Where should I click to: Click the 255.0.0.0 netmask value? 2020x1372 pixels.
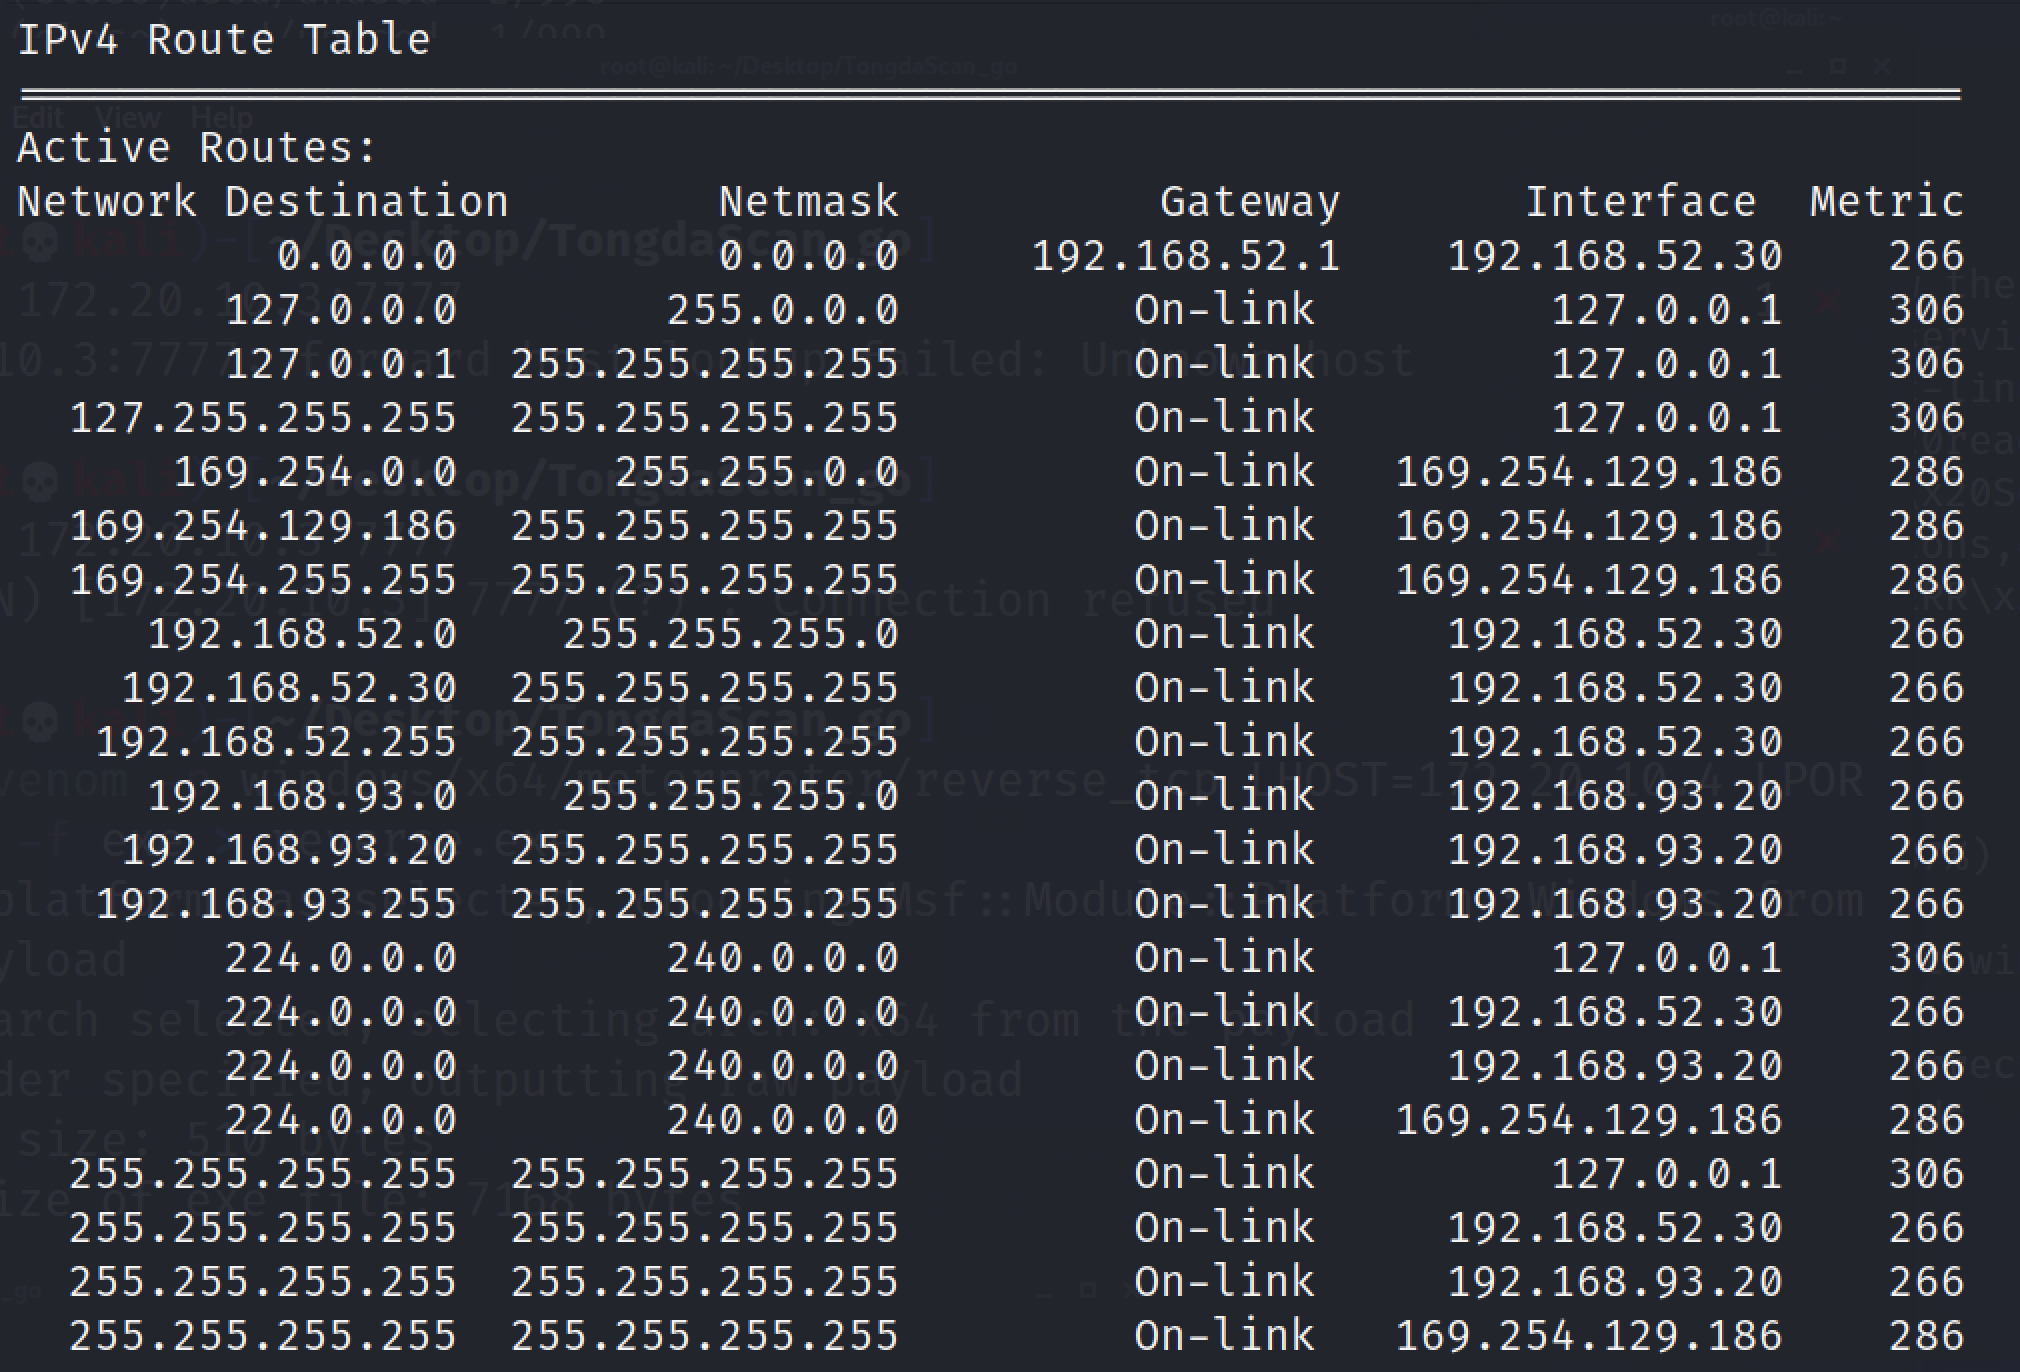pyautogui.click(x=782, y=310)
